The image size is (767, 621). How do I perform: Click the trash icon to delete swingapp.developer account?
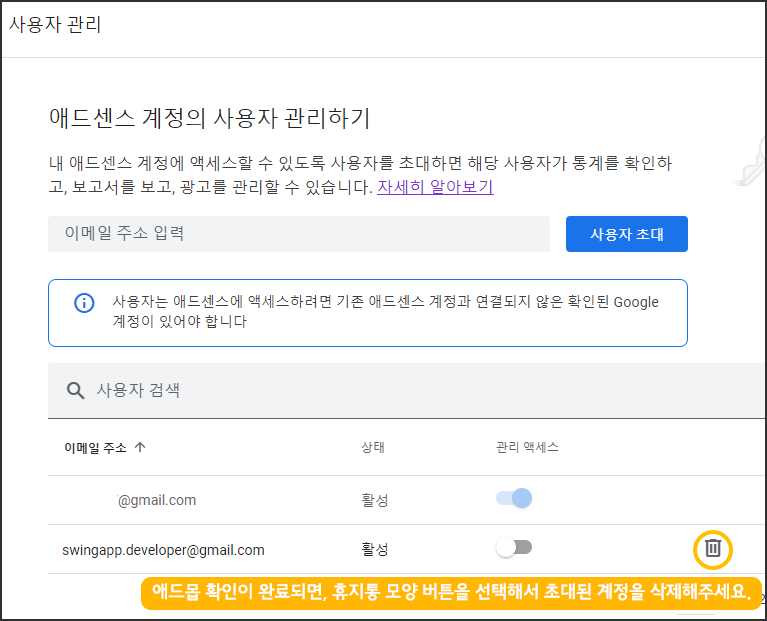tap(712, 548)
